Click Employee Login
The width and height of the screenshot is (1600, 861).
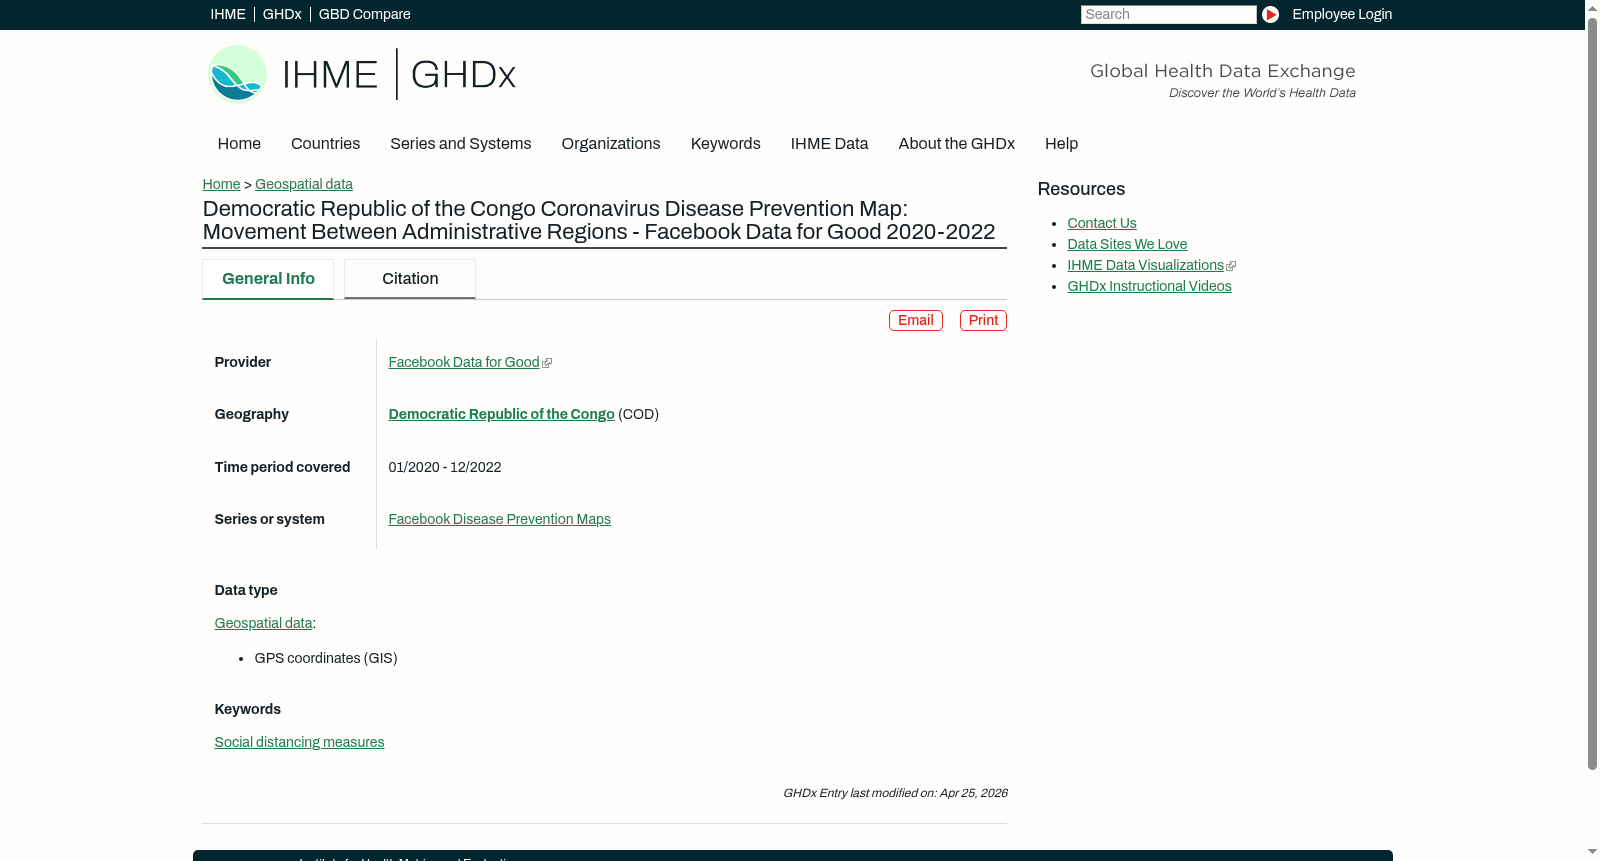click(1342, 14)
